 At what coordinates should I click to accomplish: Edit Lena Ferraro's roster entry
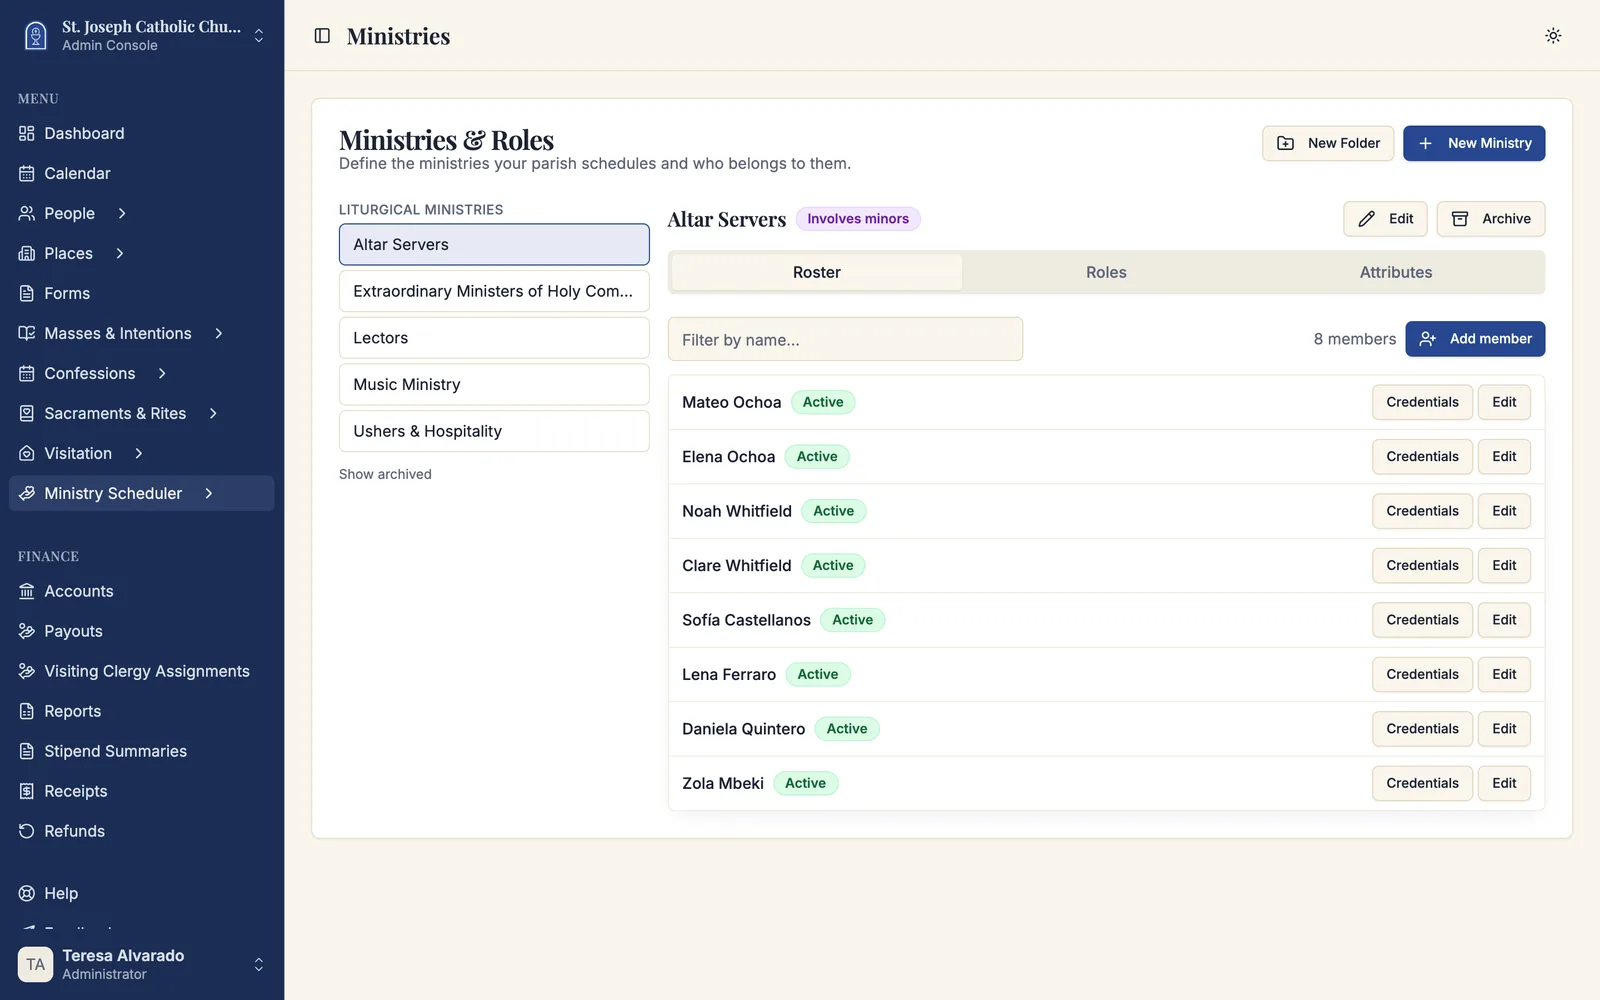click(x=1504, y=675)
